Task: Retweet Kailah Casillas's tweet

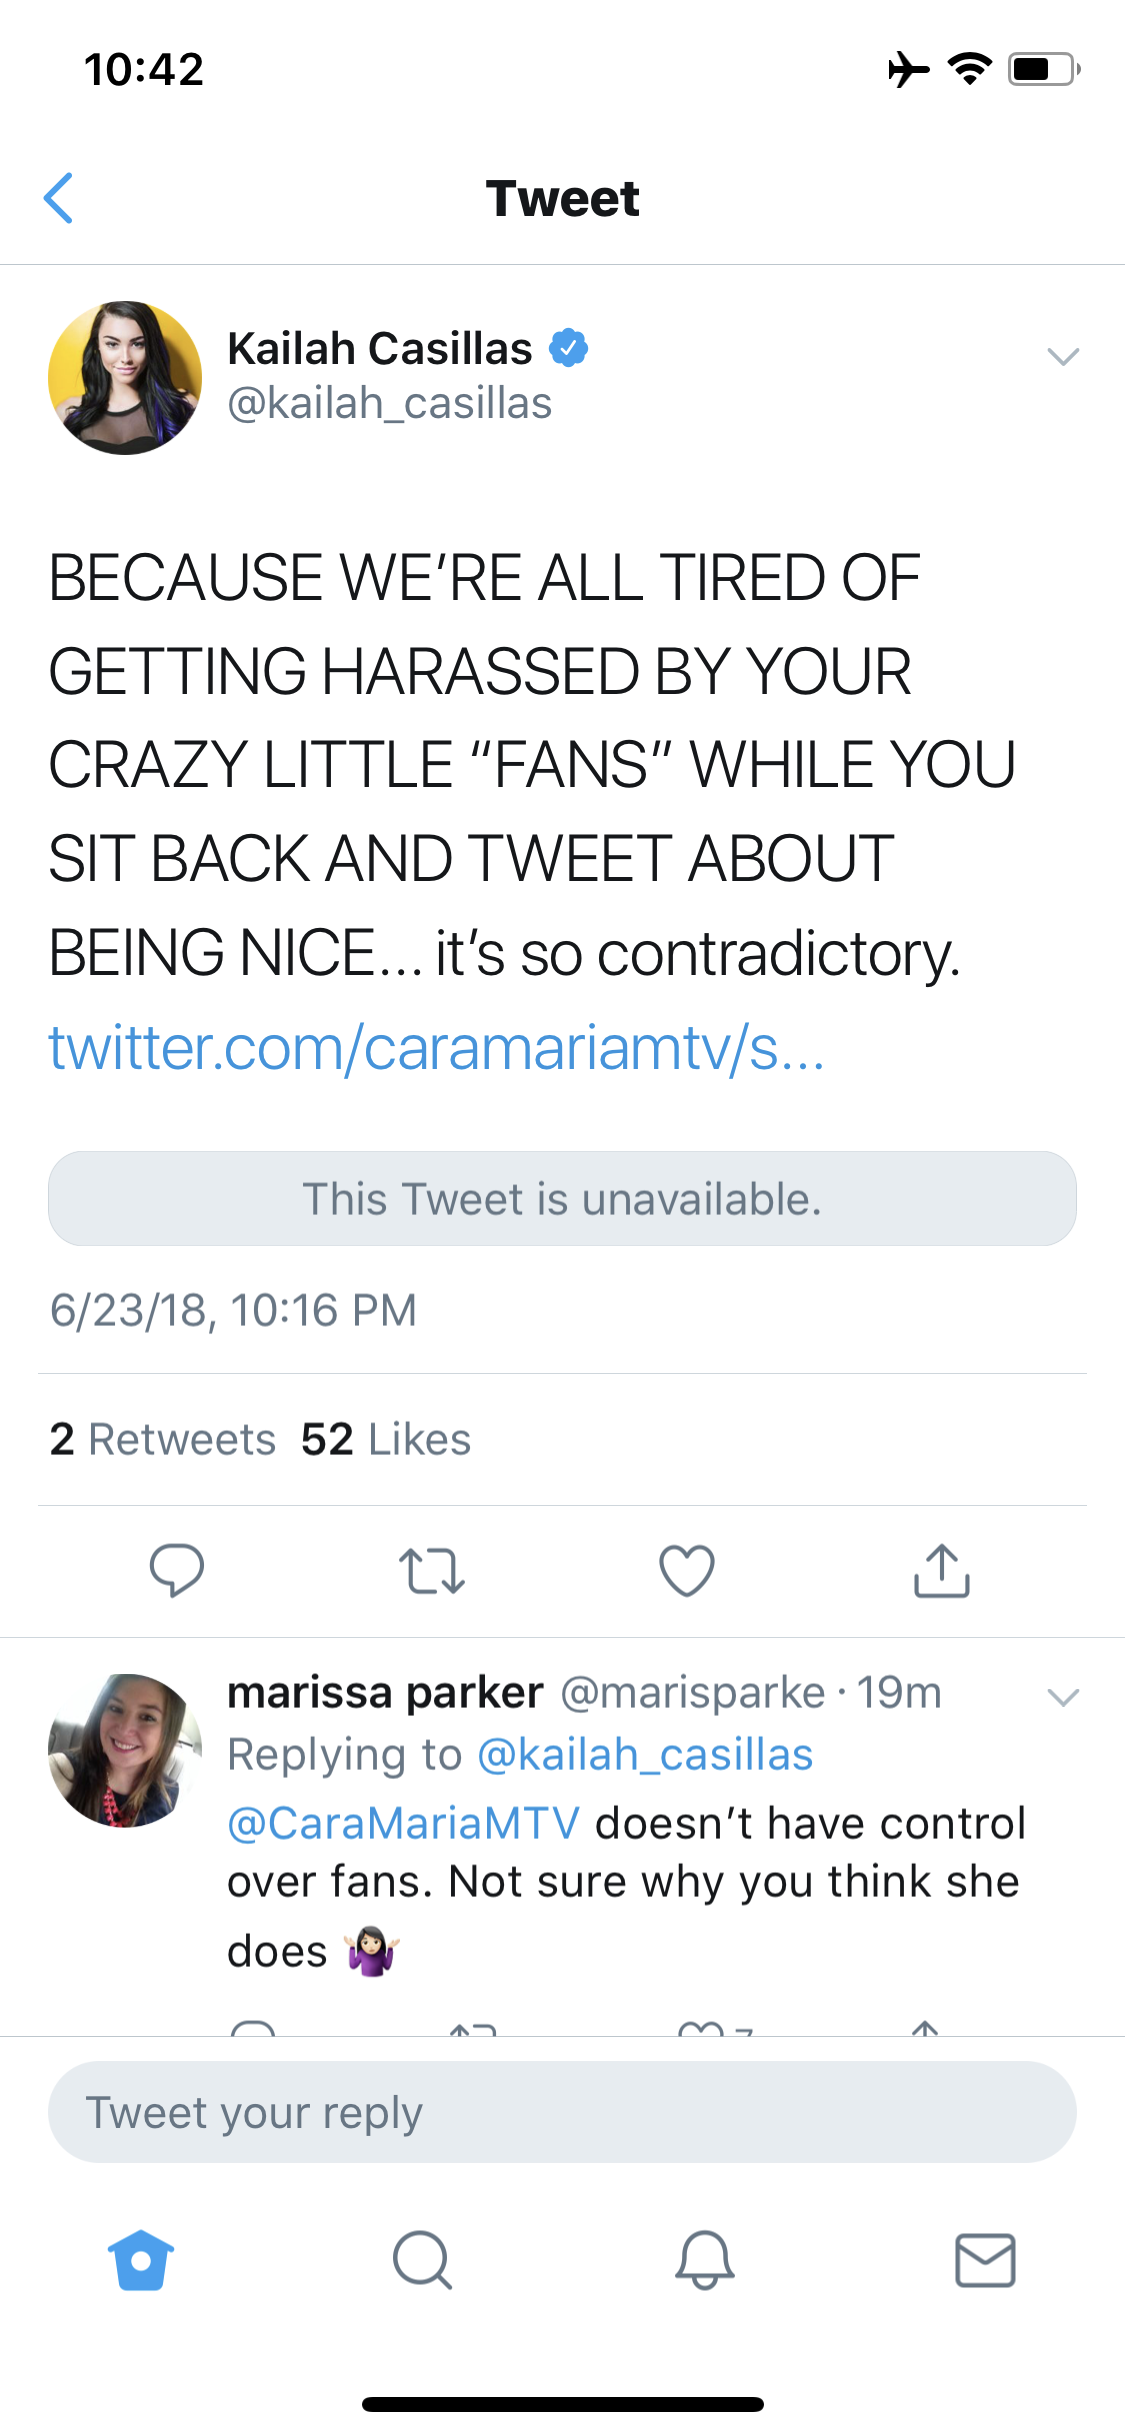Action: pyautogui.click(x=431, y=1570)
